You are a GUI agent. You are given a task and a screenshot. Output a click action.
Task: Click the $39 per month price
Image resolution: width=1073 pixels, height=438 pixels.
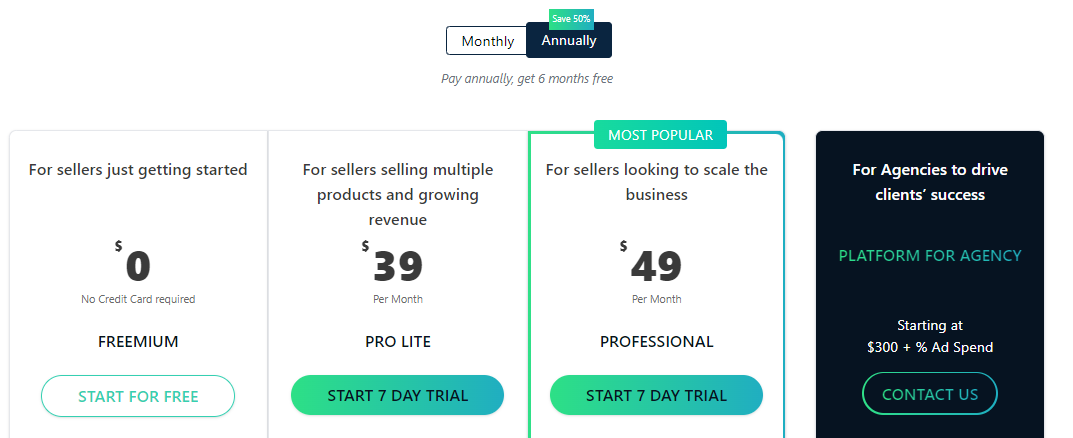(x=393, y=263)
